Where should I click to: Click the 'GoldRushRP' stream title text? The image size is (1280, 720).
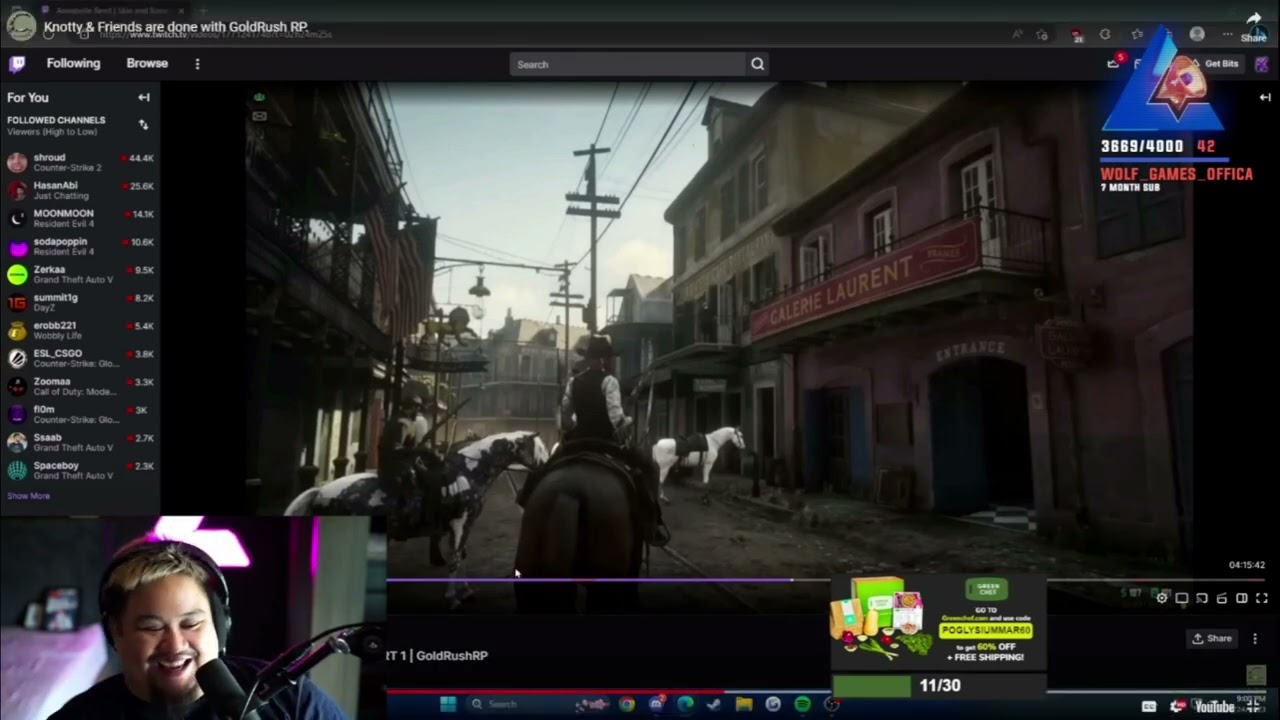click(452, 655)
